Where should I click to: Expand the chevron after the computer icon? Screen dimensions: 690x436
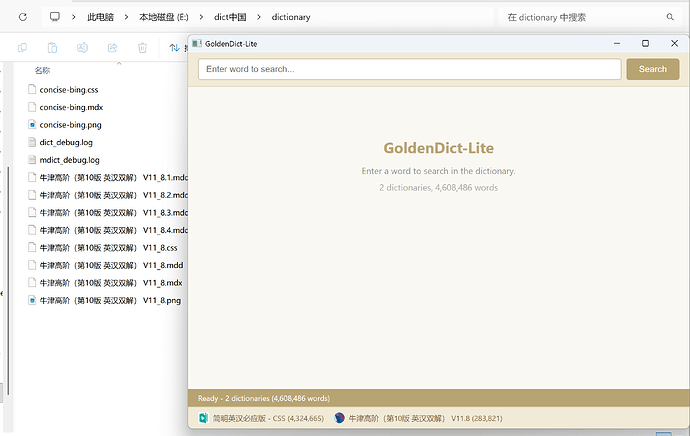tap(73, 17)
